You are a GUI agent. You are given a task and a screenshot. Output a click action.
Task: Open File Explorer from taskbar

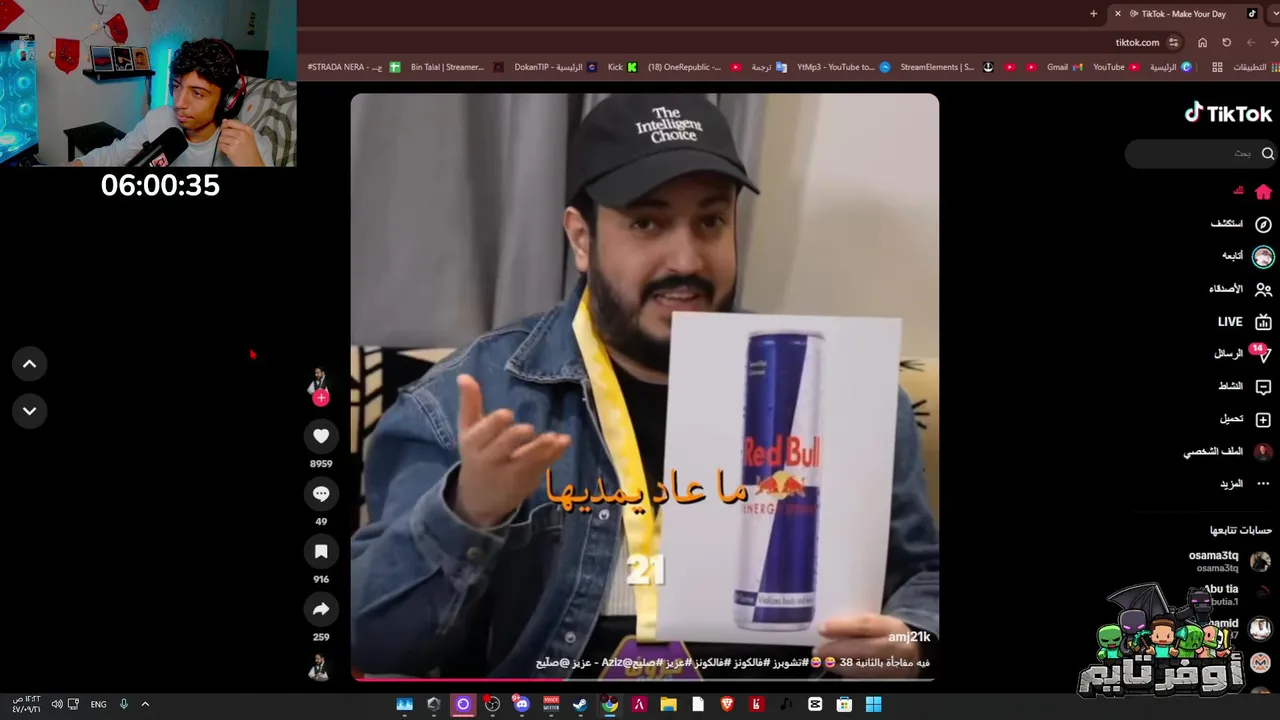tap(668, 704)
